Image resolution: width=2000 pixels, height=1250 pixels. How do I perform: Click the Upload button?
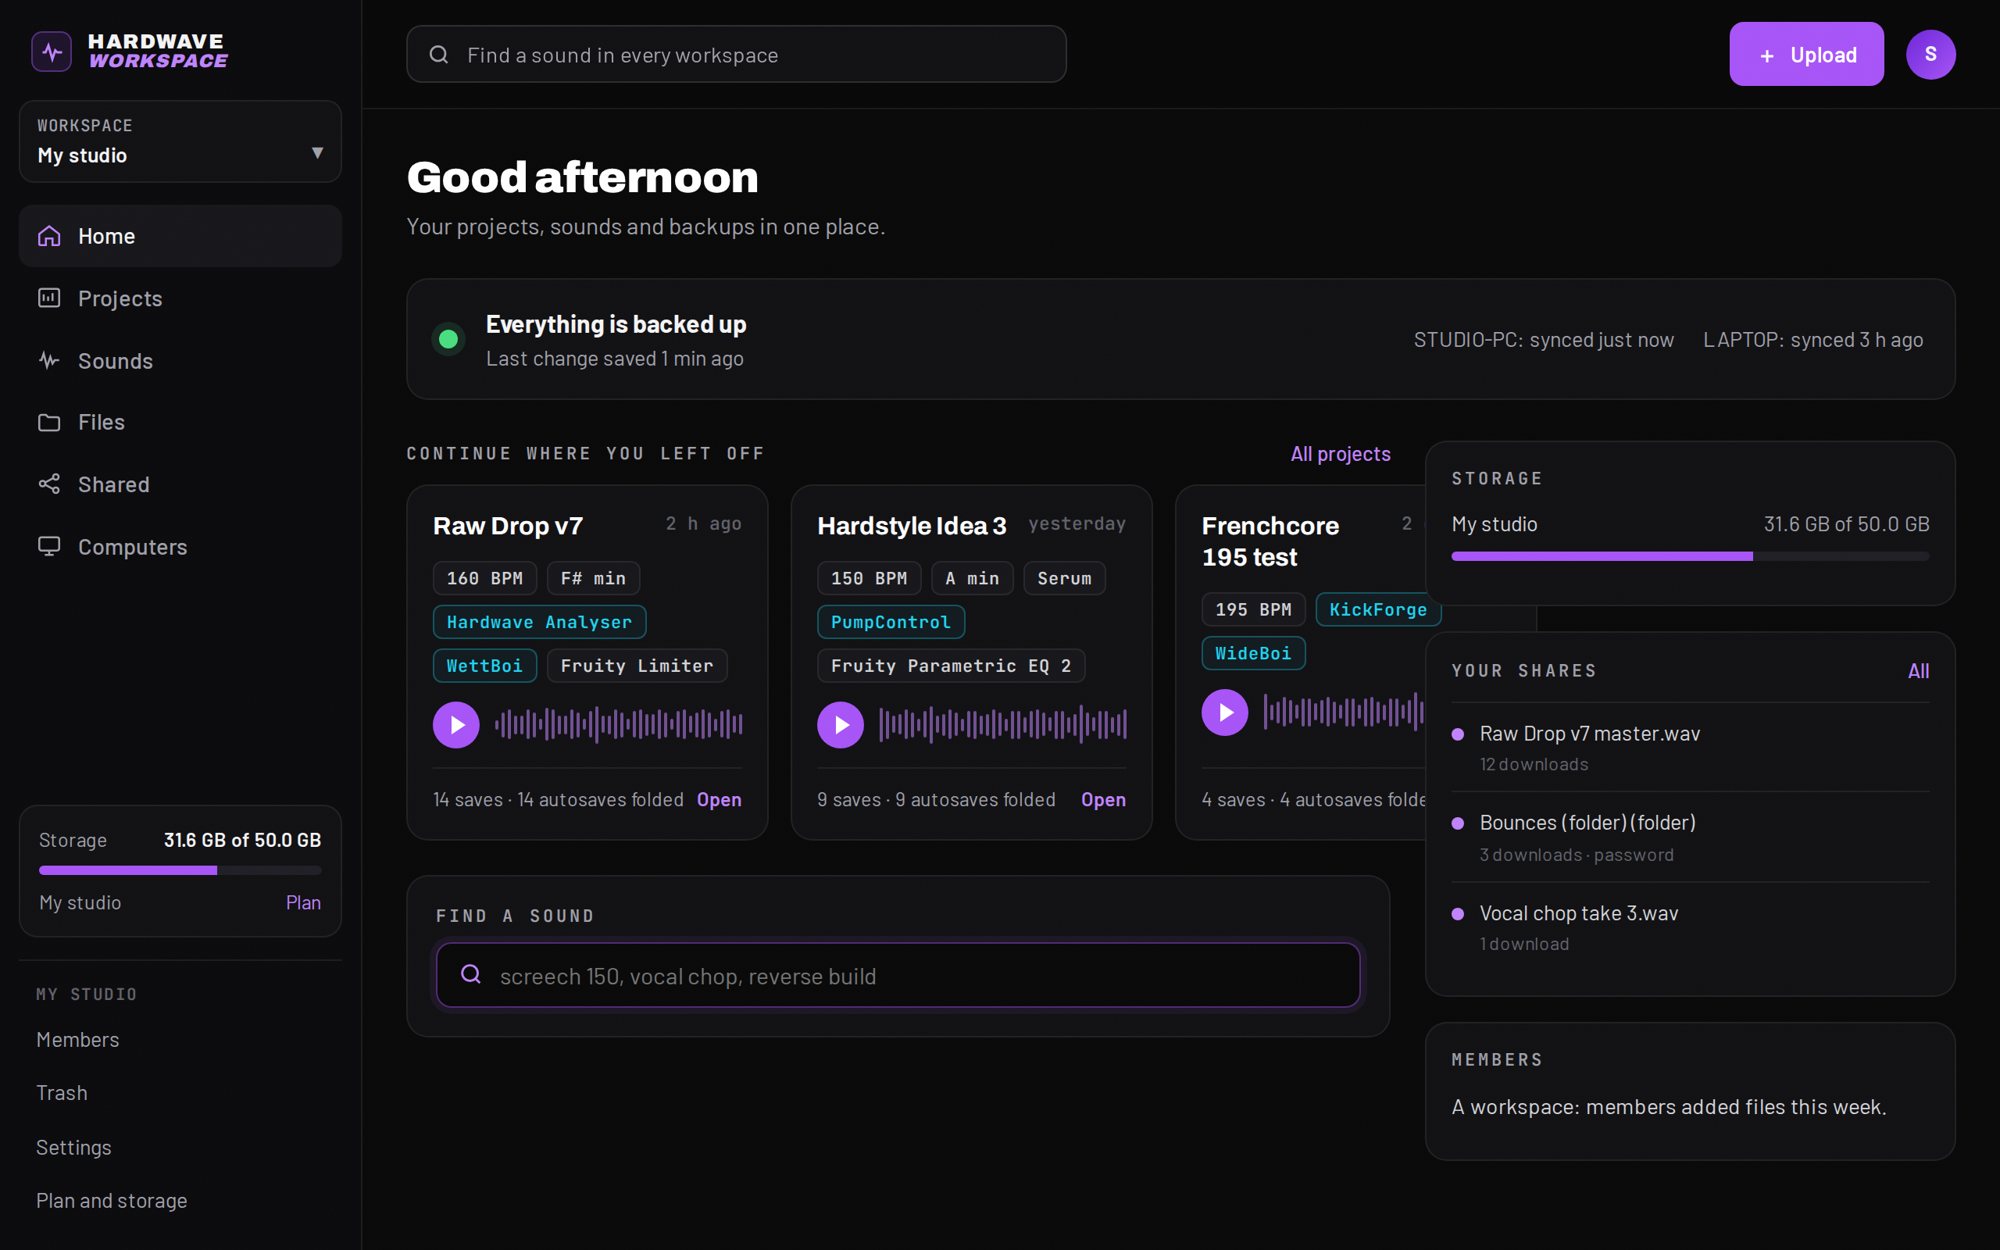[x=1806, y=54]
